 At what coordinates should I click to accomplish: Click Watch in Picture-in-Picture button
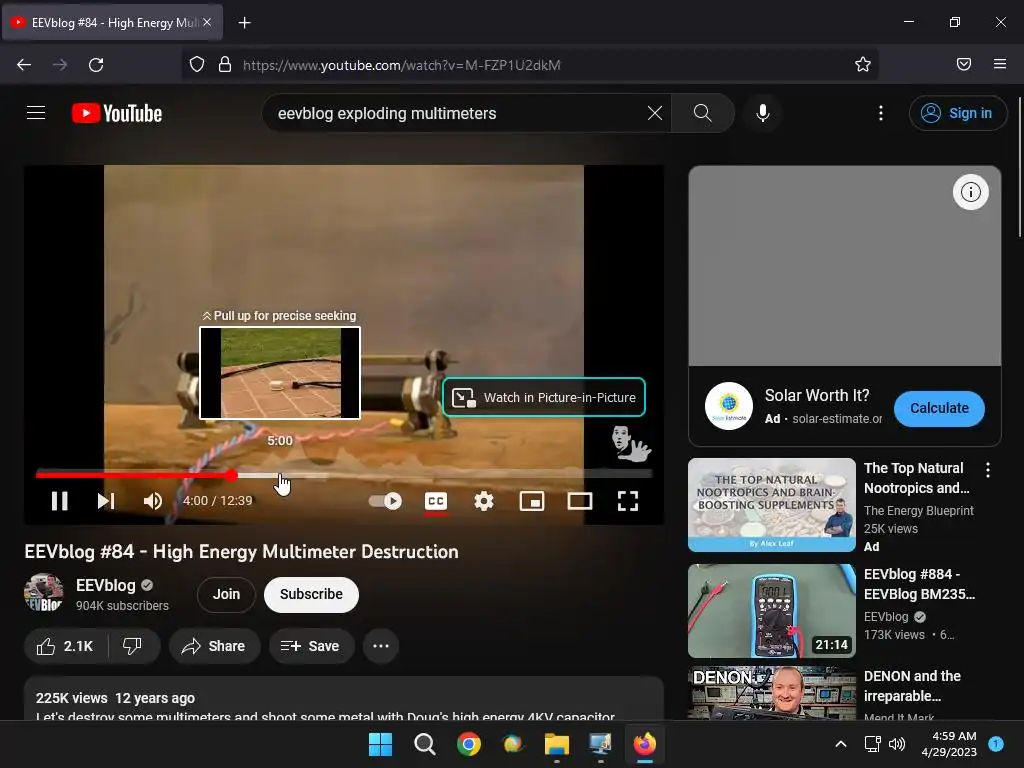point(544,397)
